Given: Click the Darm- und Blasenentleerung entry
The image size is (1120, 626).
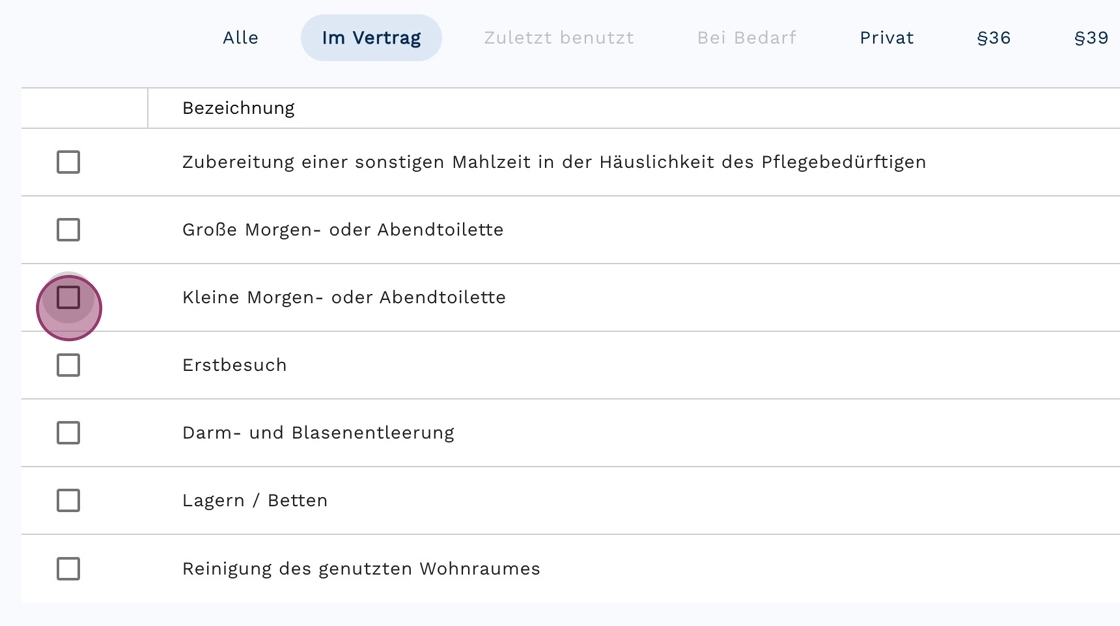Looking at the screenshot, I should 317,433.
